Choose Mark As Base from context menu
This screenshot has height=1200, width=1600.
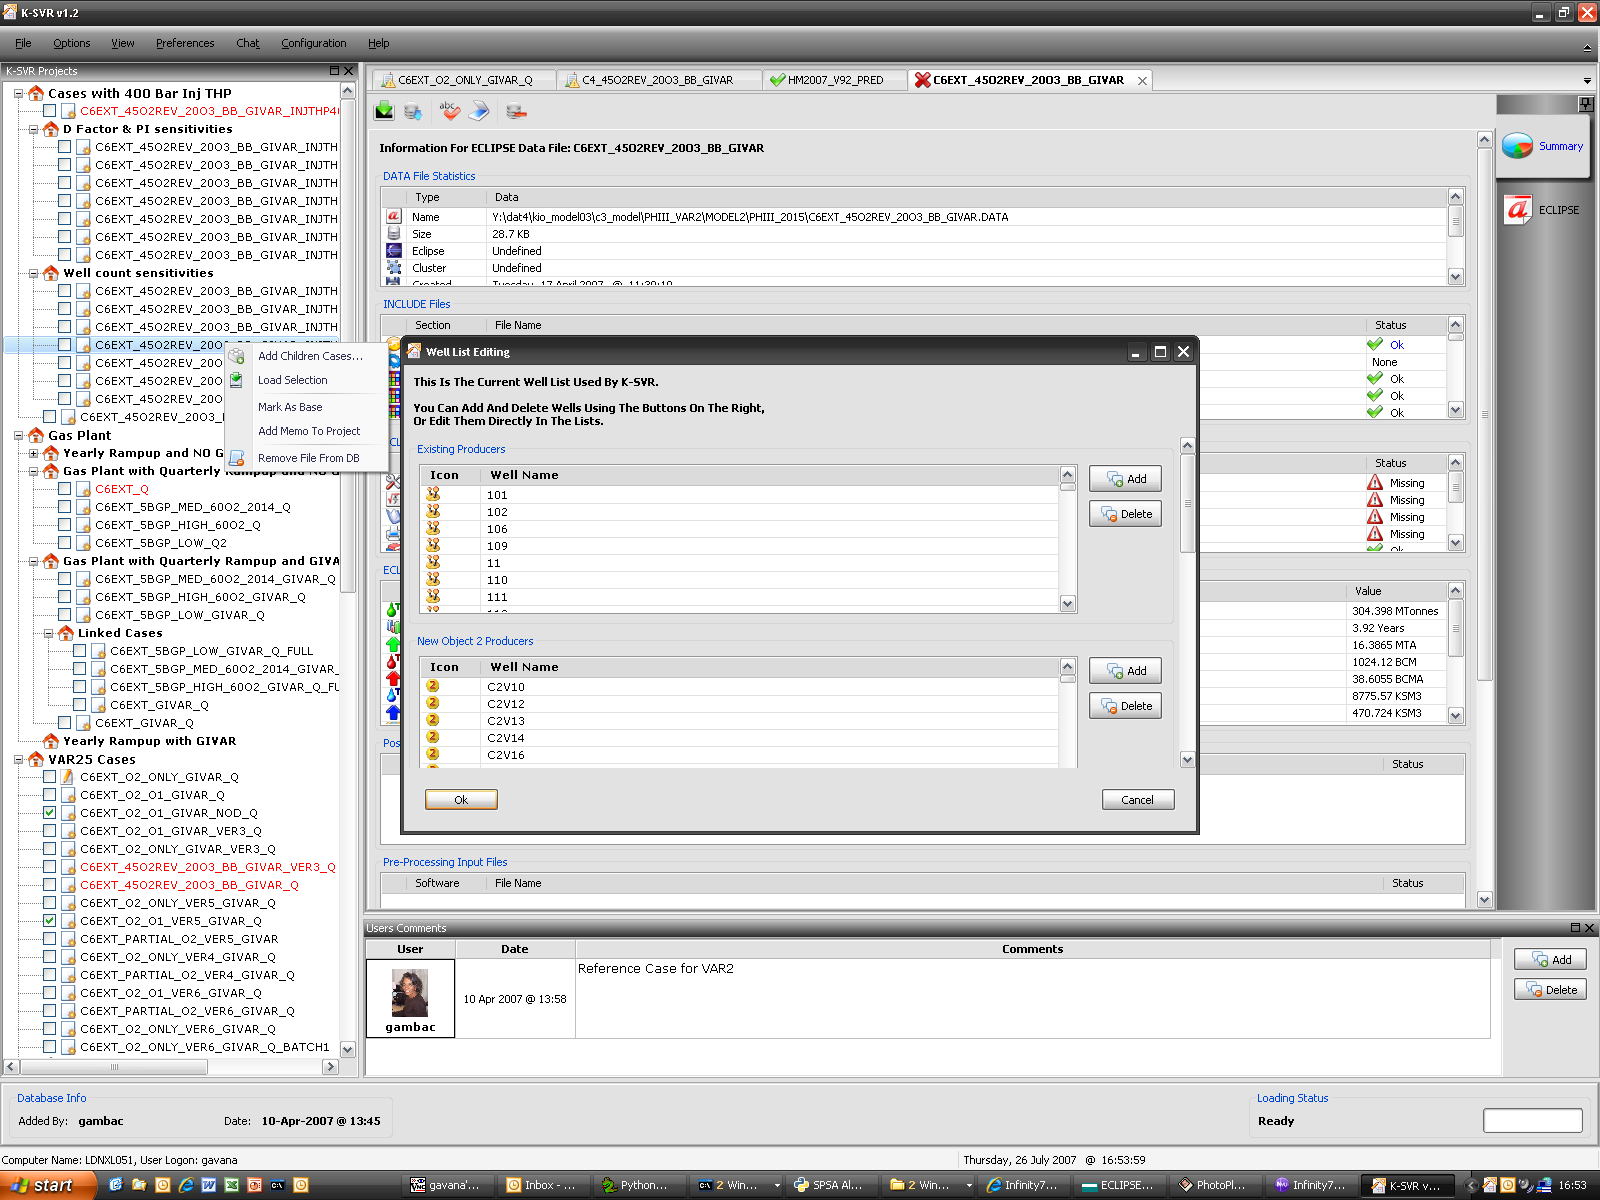pyautogui.click(x=290, y=407)
